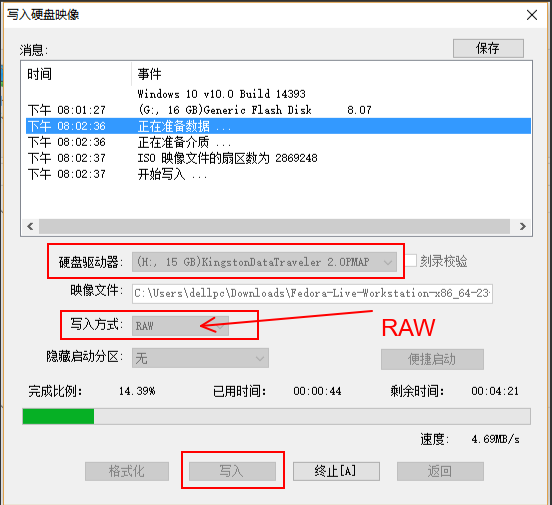Close the 写入硬盘映像 dialog

click(x=532, y=15)
